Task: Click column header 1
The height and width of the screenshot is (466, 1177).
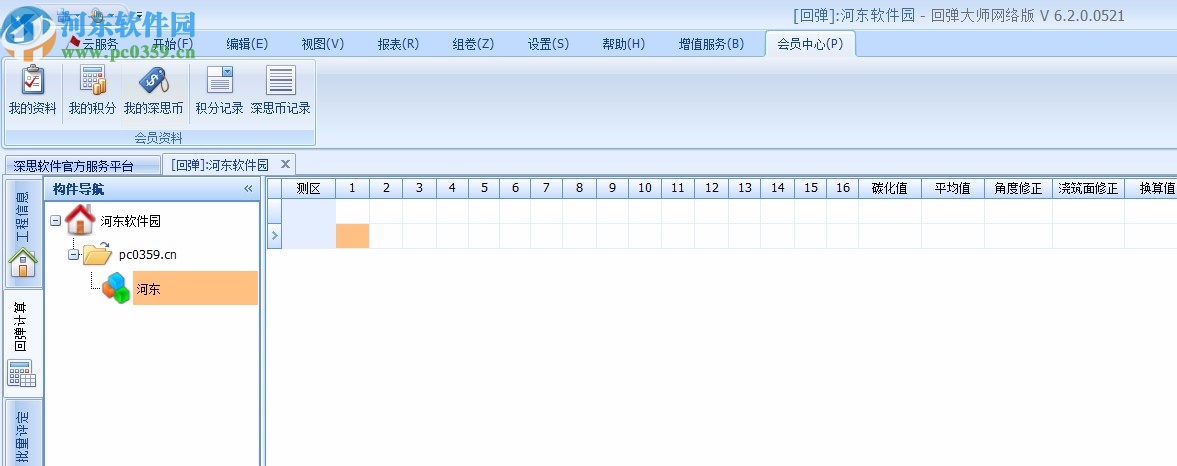Action: coord(352,188)
